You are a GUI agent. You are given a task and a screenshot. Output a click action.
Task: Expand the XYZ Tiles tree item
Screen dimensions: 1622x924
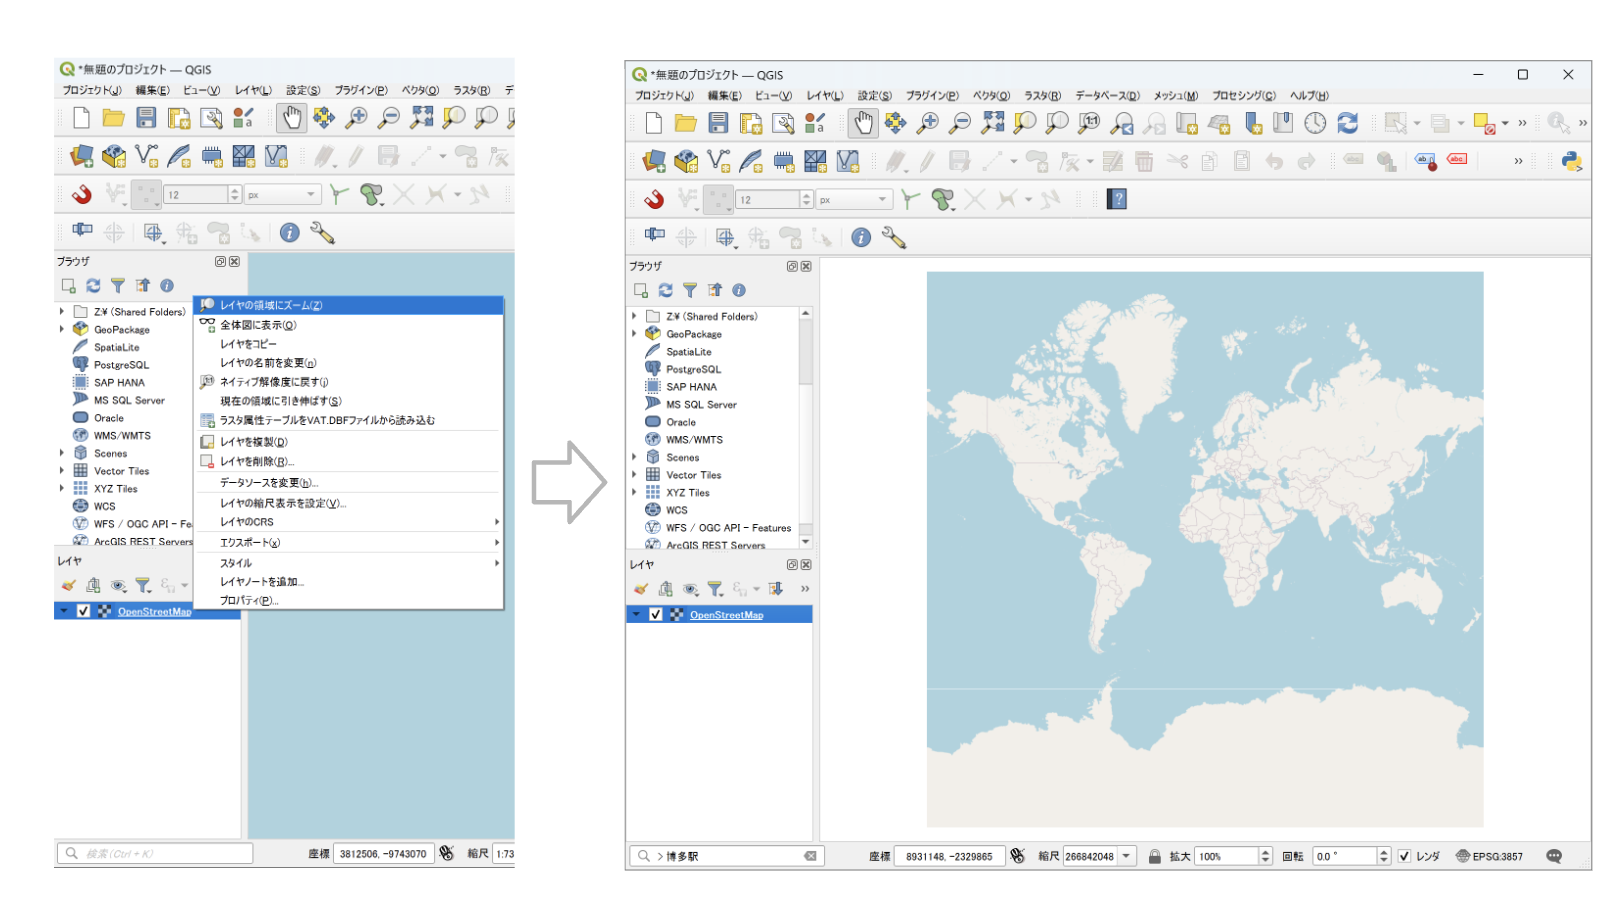click(x=635, y=492)
